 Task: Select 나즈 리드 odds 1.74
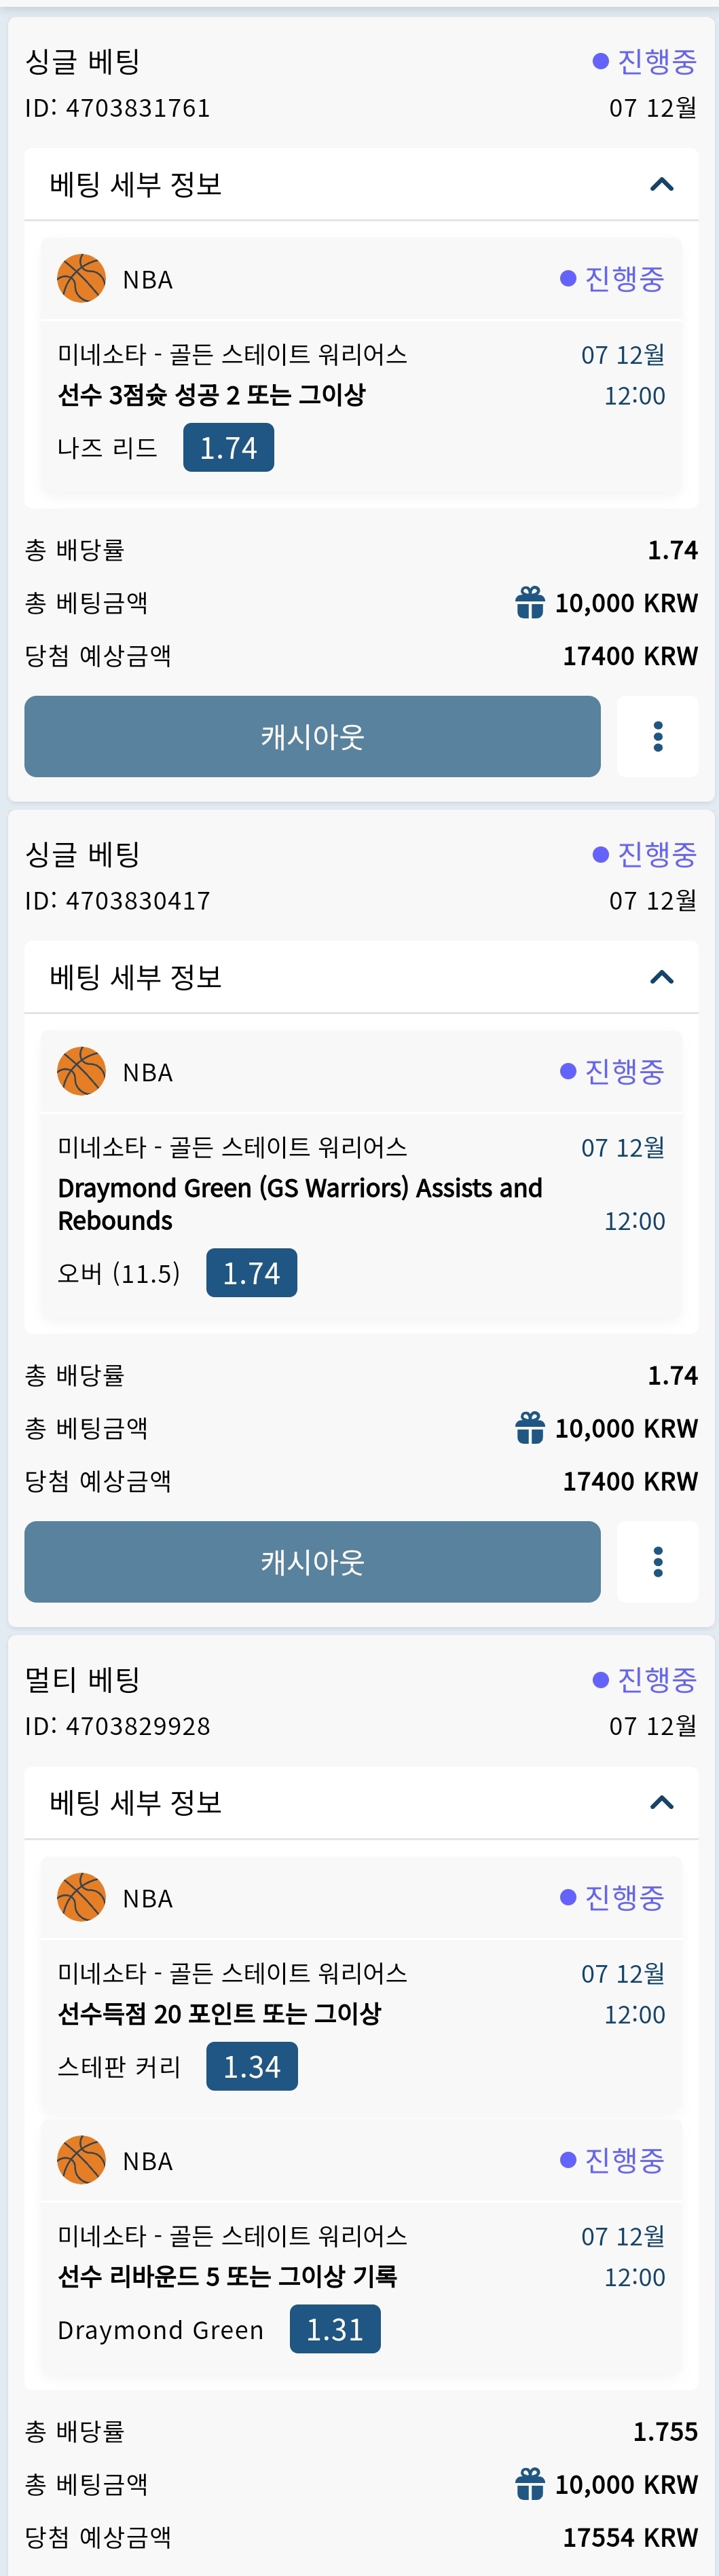coord(228,447)
